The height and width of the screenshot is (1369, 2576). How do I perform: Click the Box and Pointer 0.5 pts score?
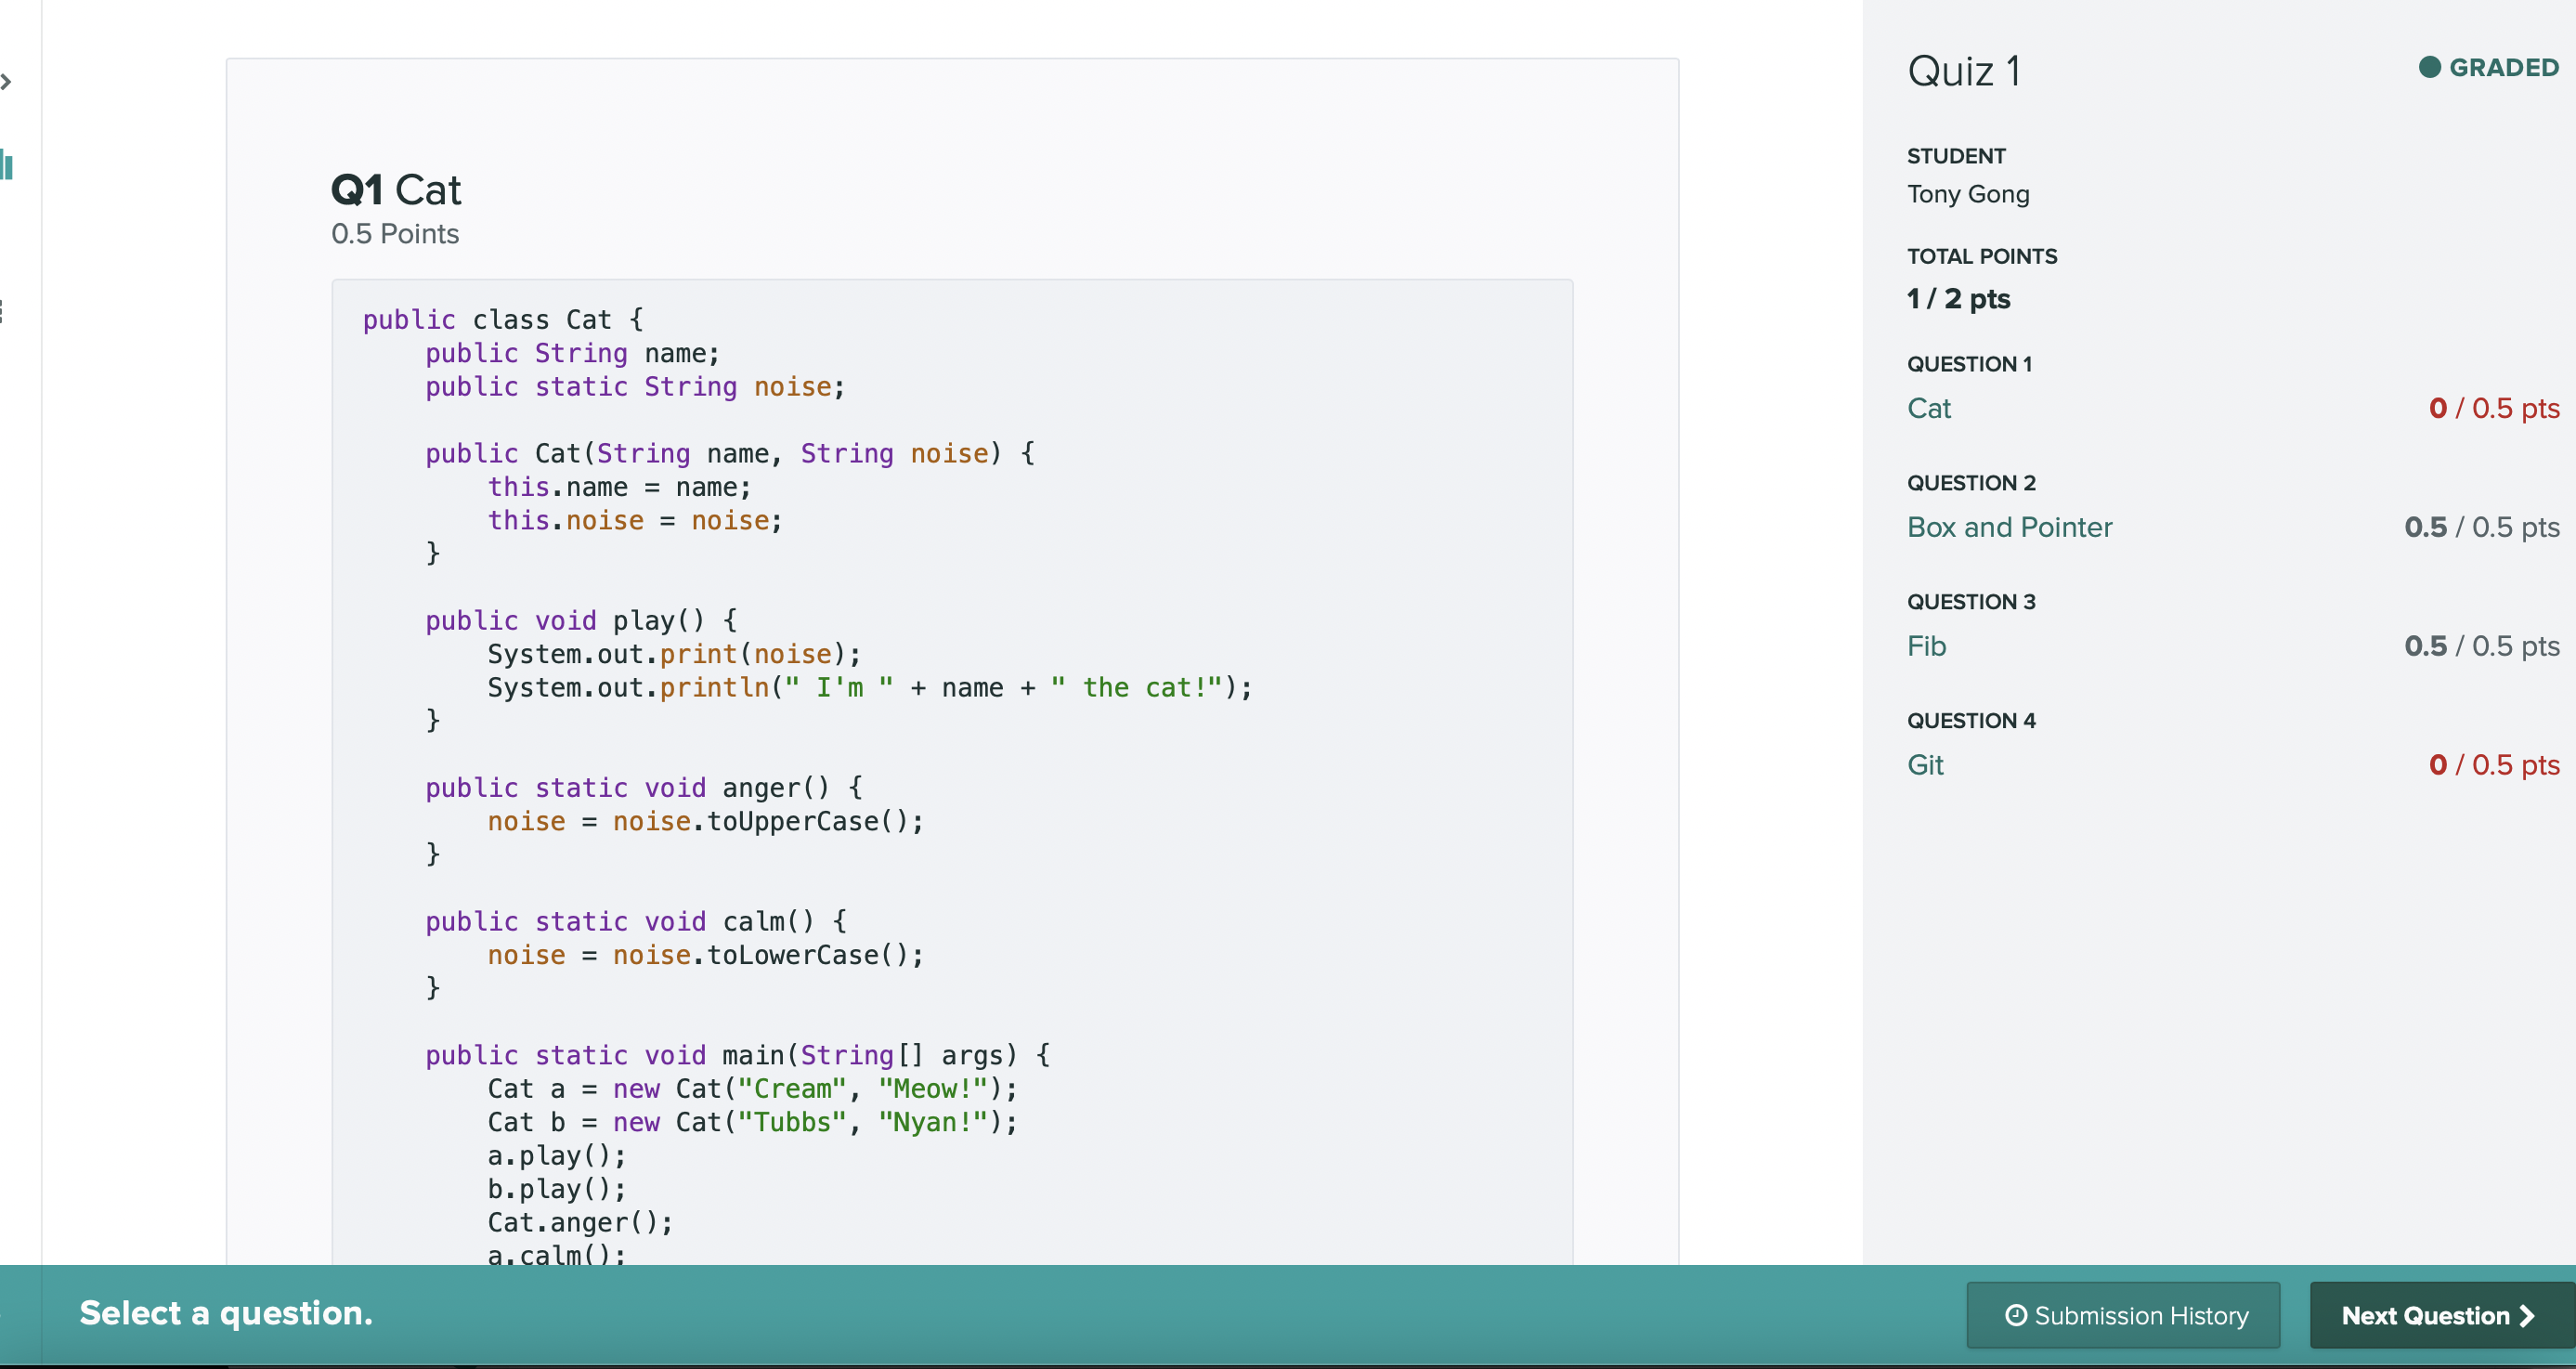2481,527
